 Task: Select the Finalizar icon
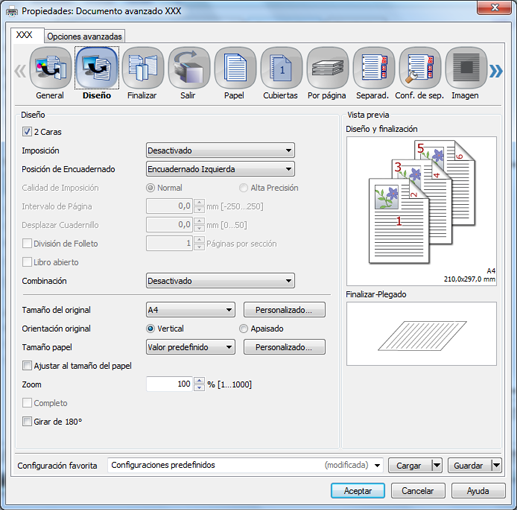pyautogui.click(x=143, y=68)
